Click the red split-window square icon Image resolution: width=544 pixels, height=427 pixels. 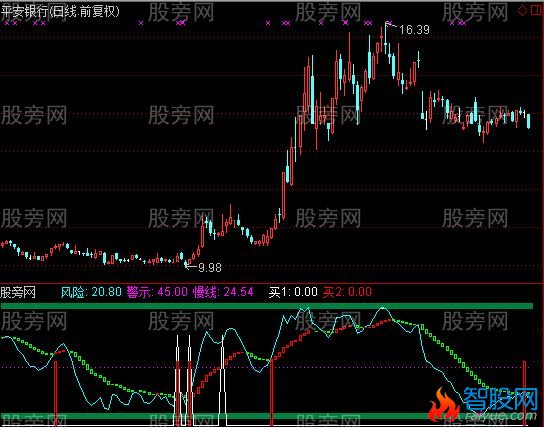[536, 11]
